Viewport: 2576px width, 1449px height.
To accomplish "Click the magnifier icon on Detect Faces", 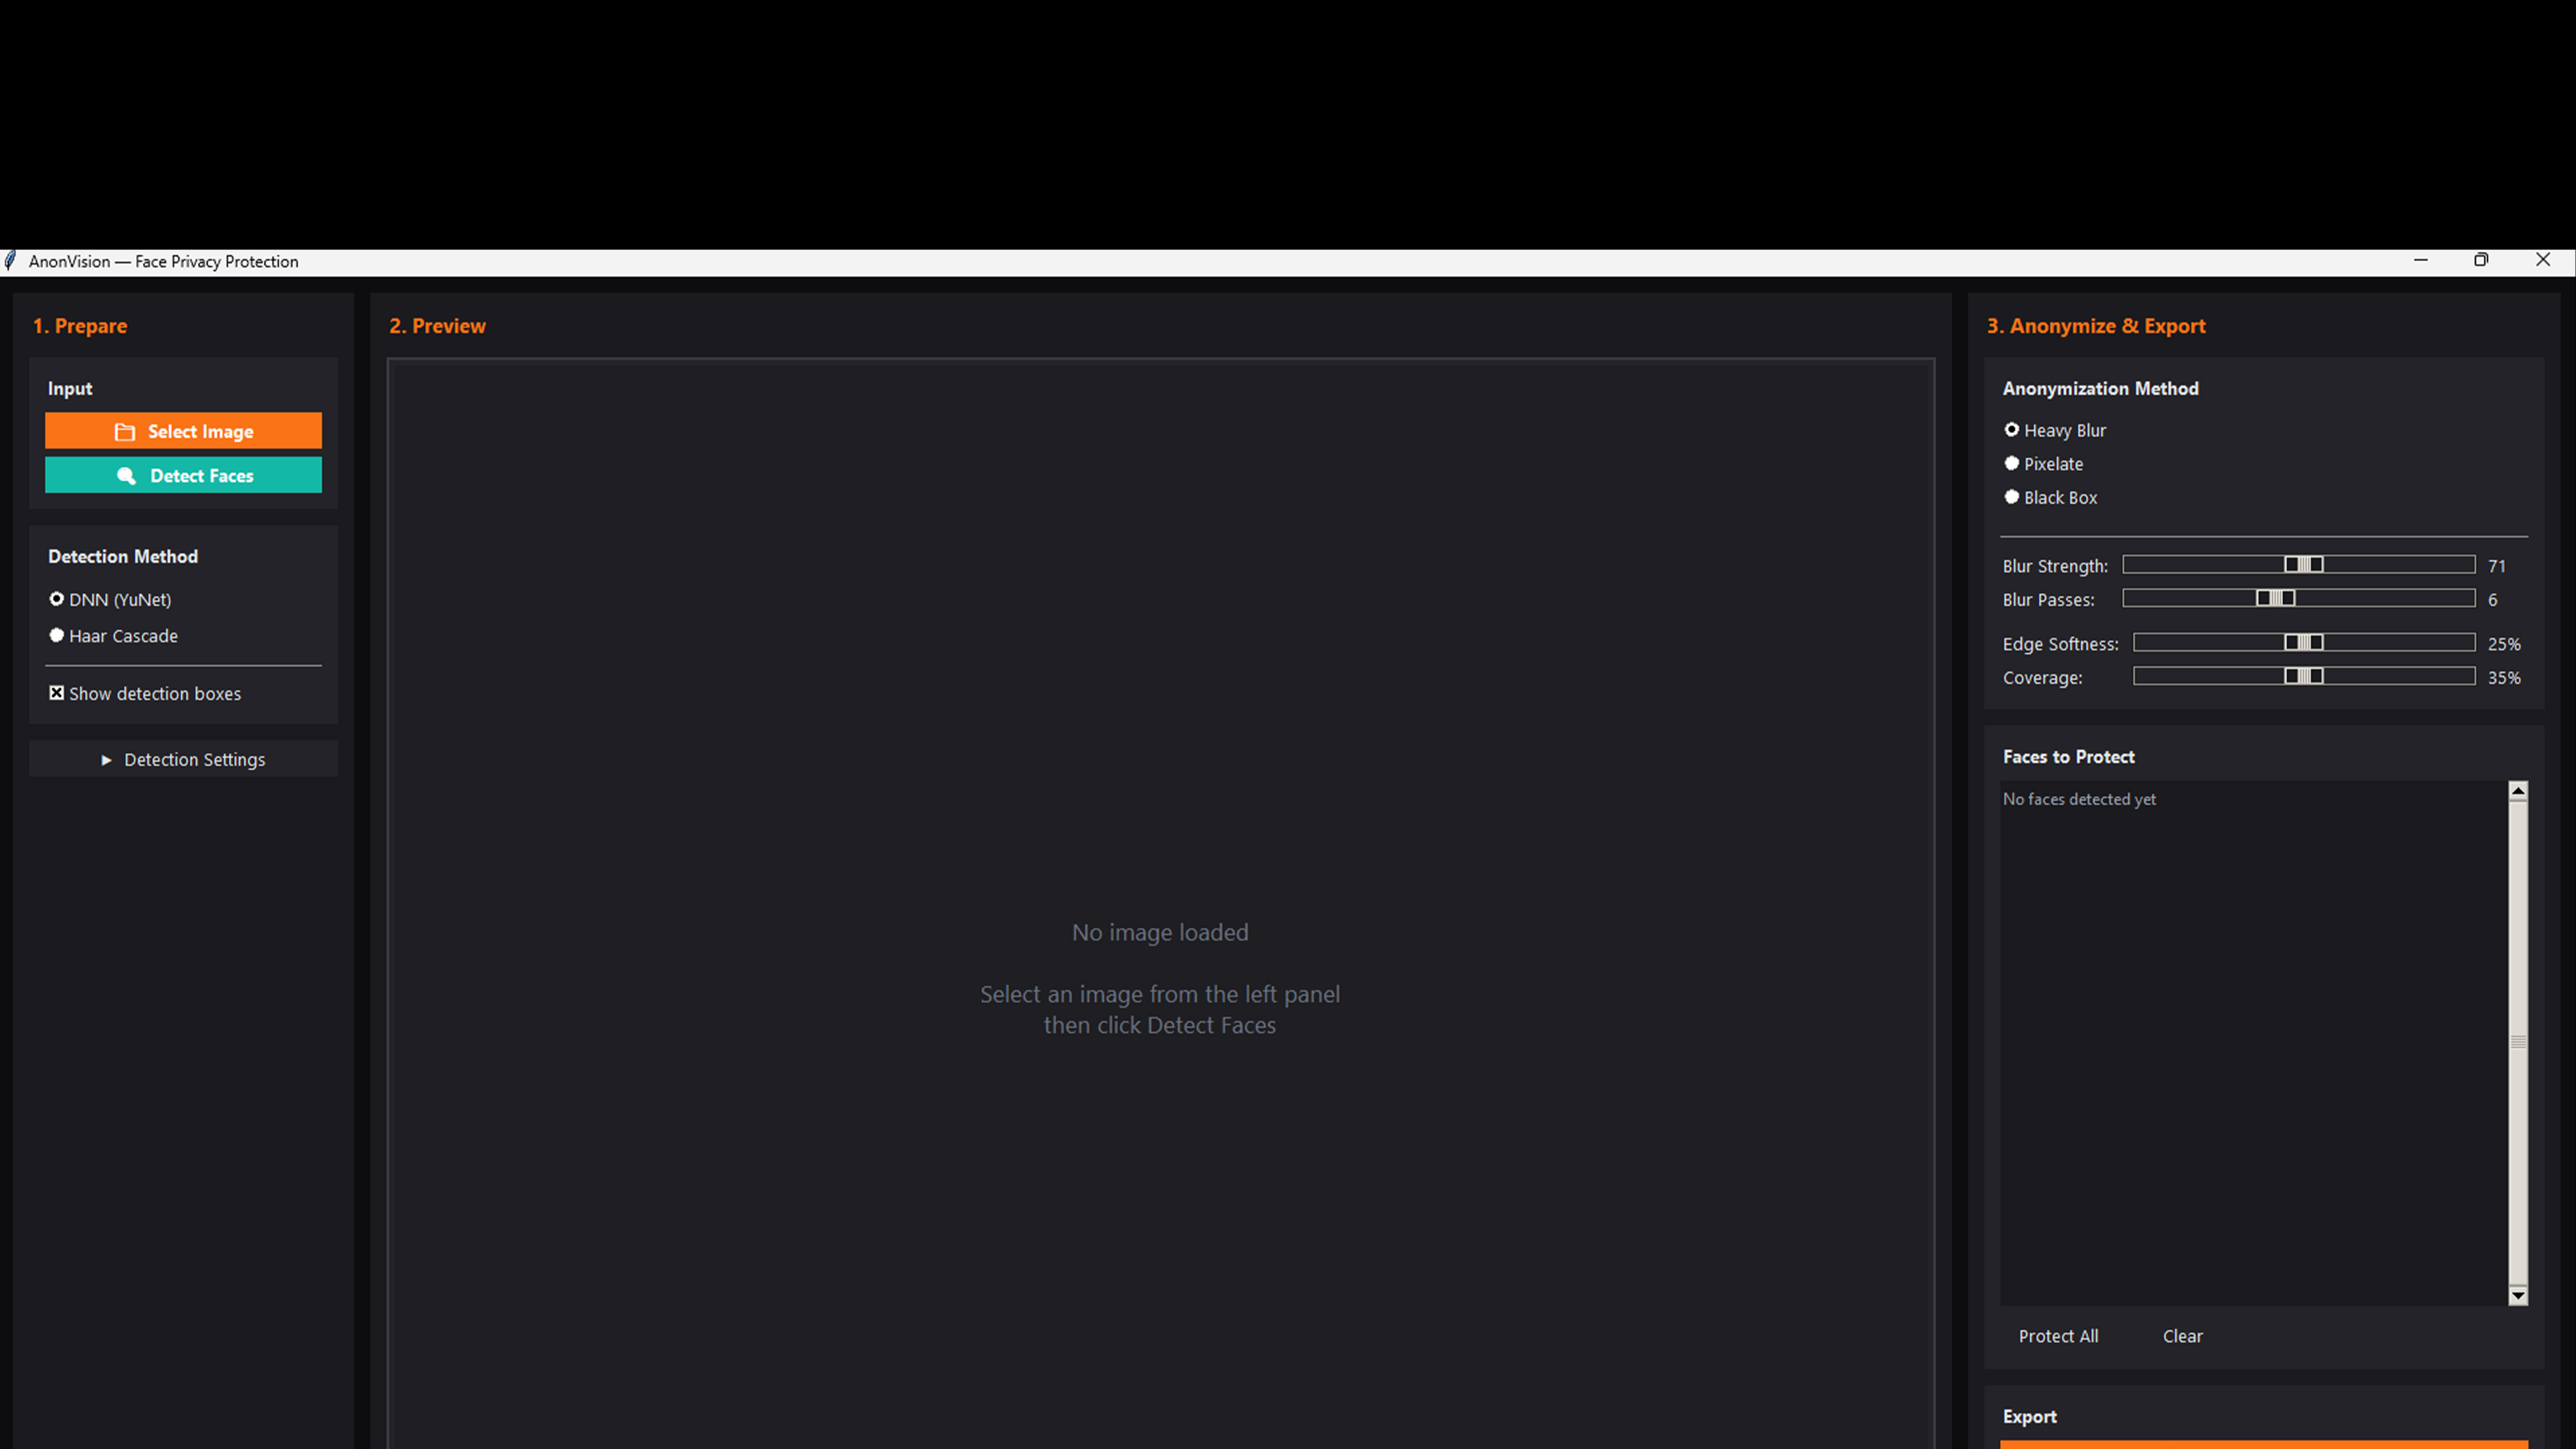I will coord(126,476).
